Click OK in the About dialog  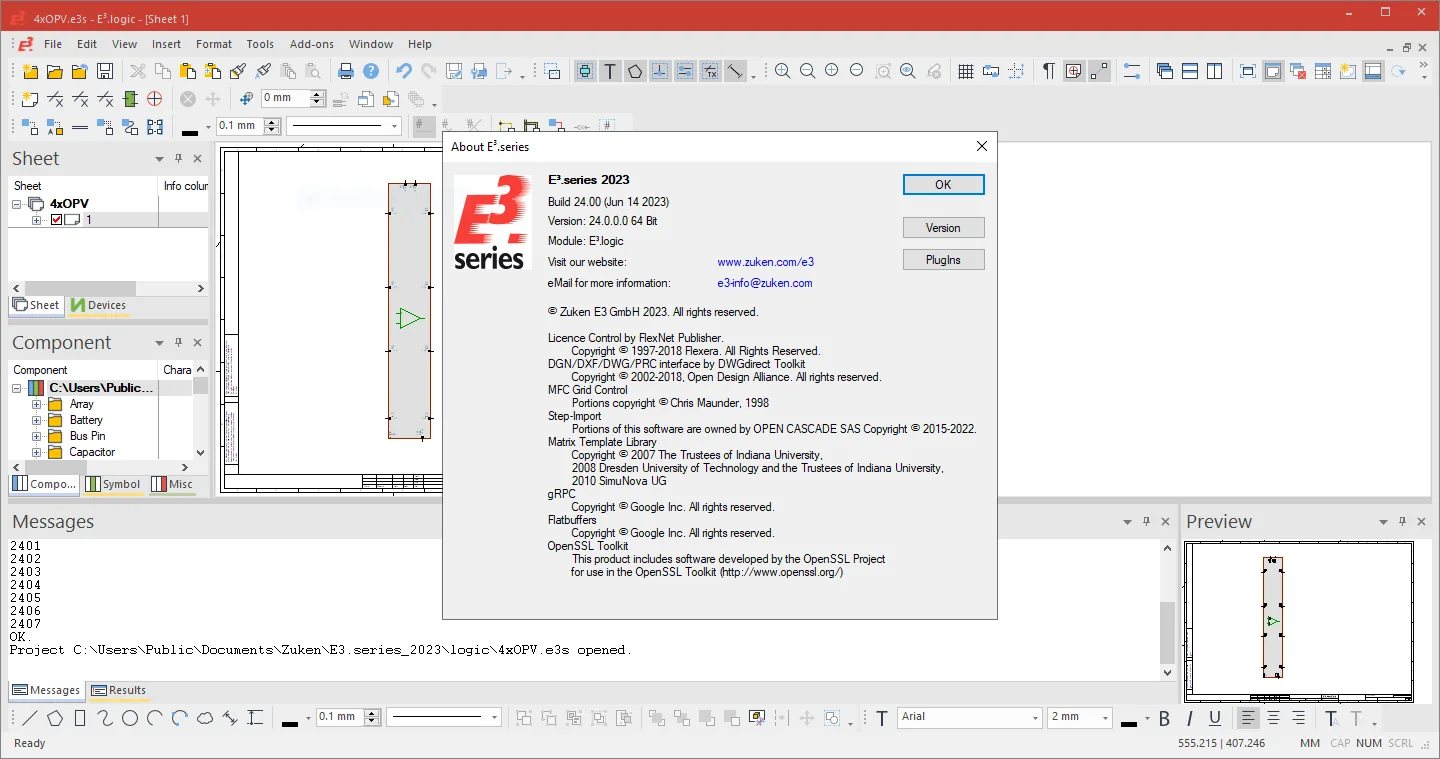click(x=943, y=185)
